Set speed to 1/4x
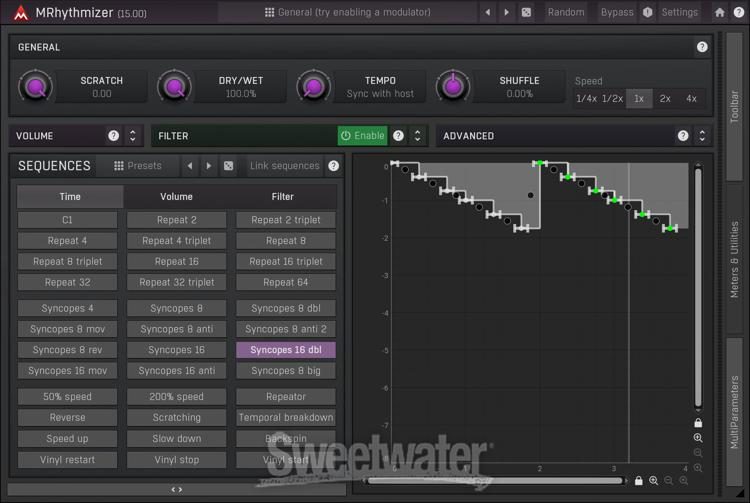 (x=586, y=98)
